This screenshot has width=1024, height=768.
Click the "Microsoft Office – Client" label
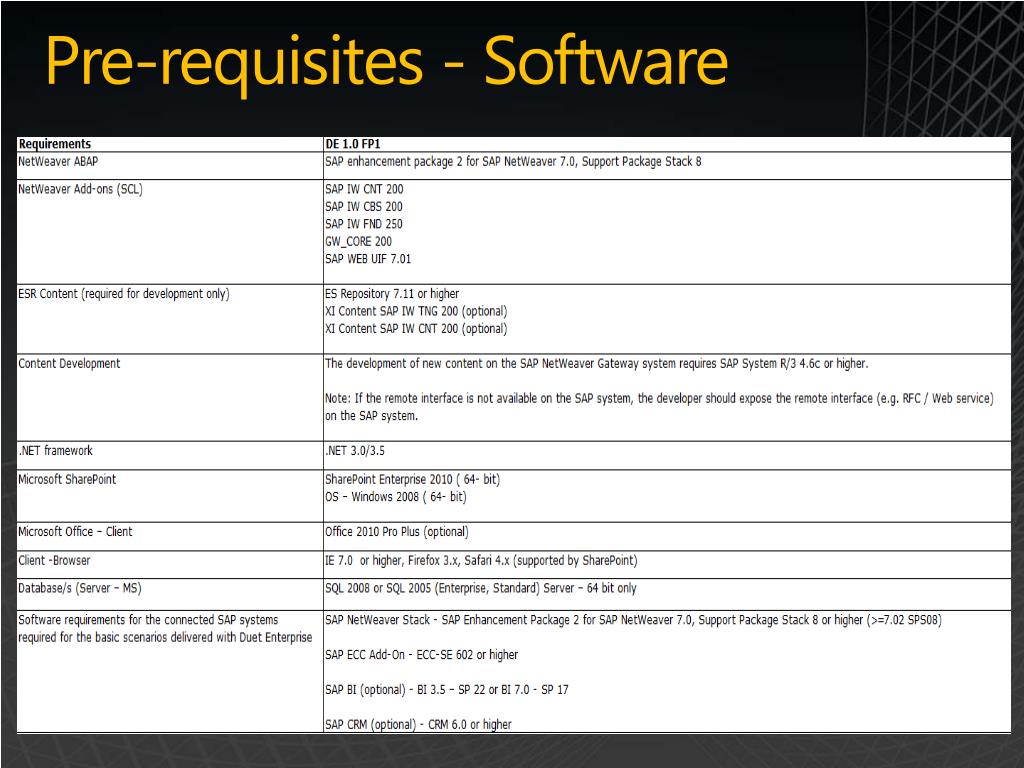tap(75, 532)
